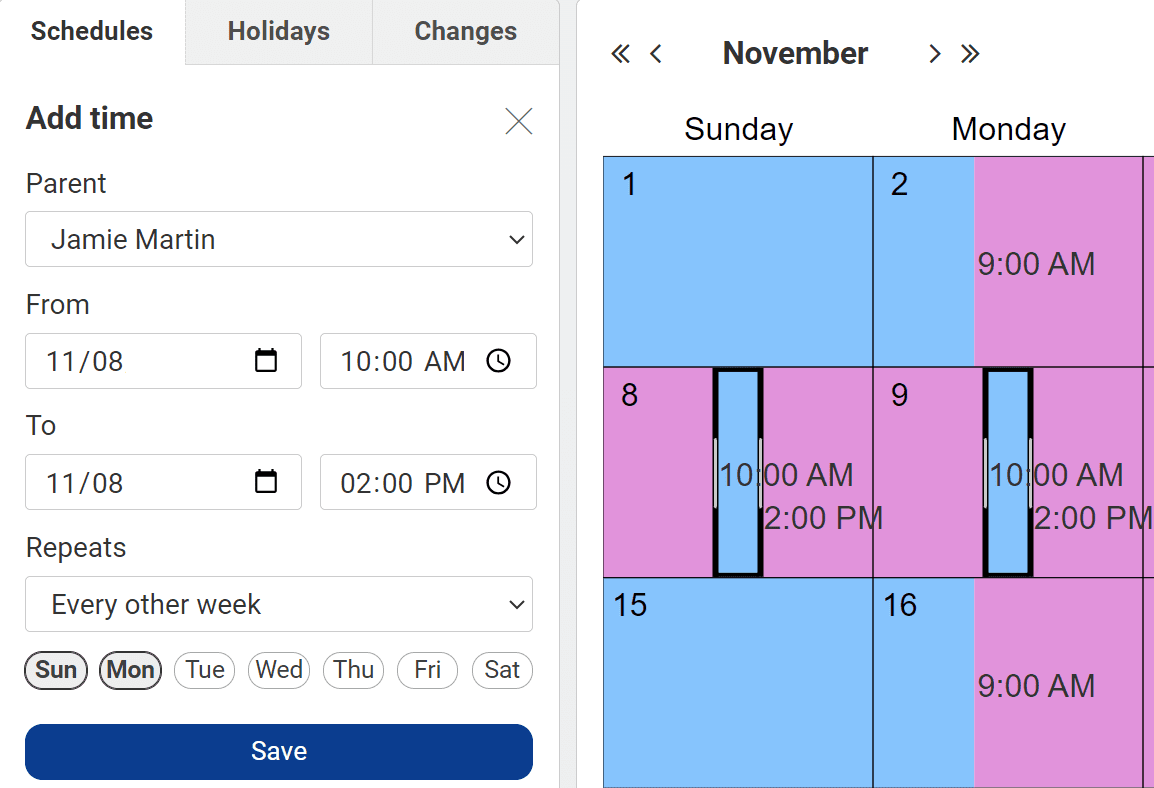The image size is (1154, 788).
Task: Open the From date calendar picker icon
Action: tap(266, 361)
